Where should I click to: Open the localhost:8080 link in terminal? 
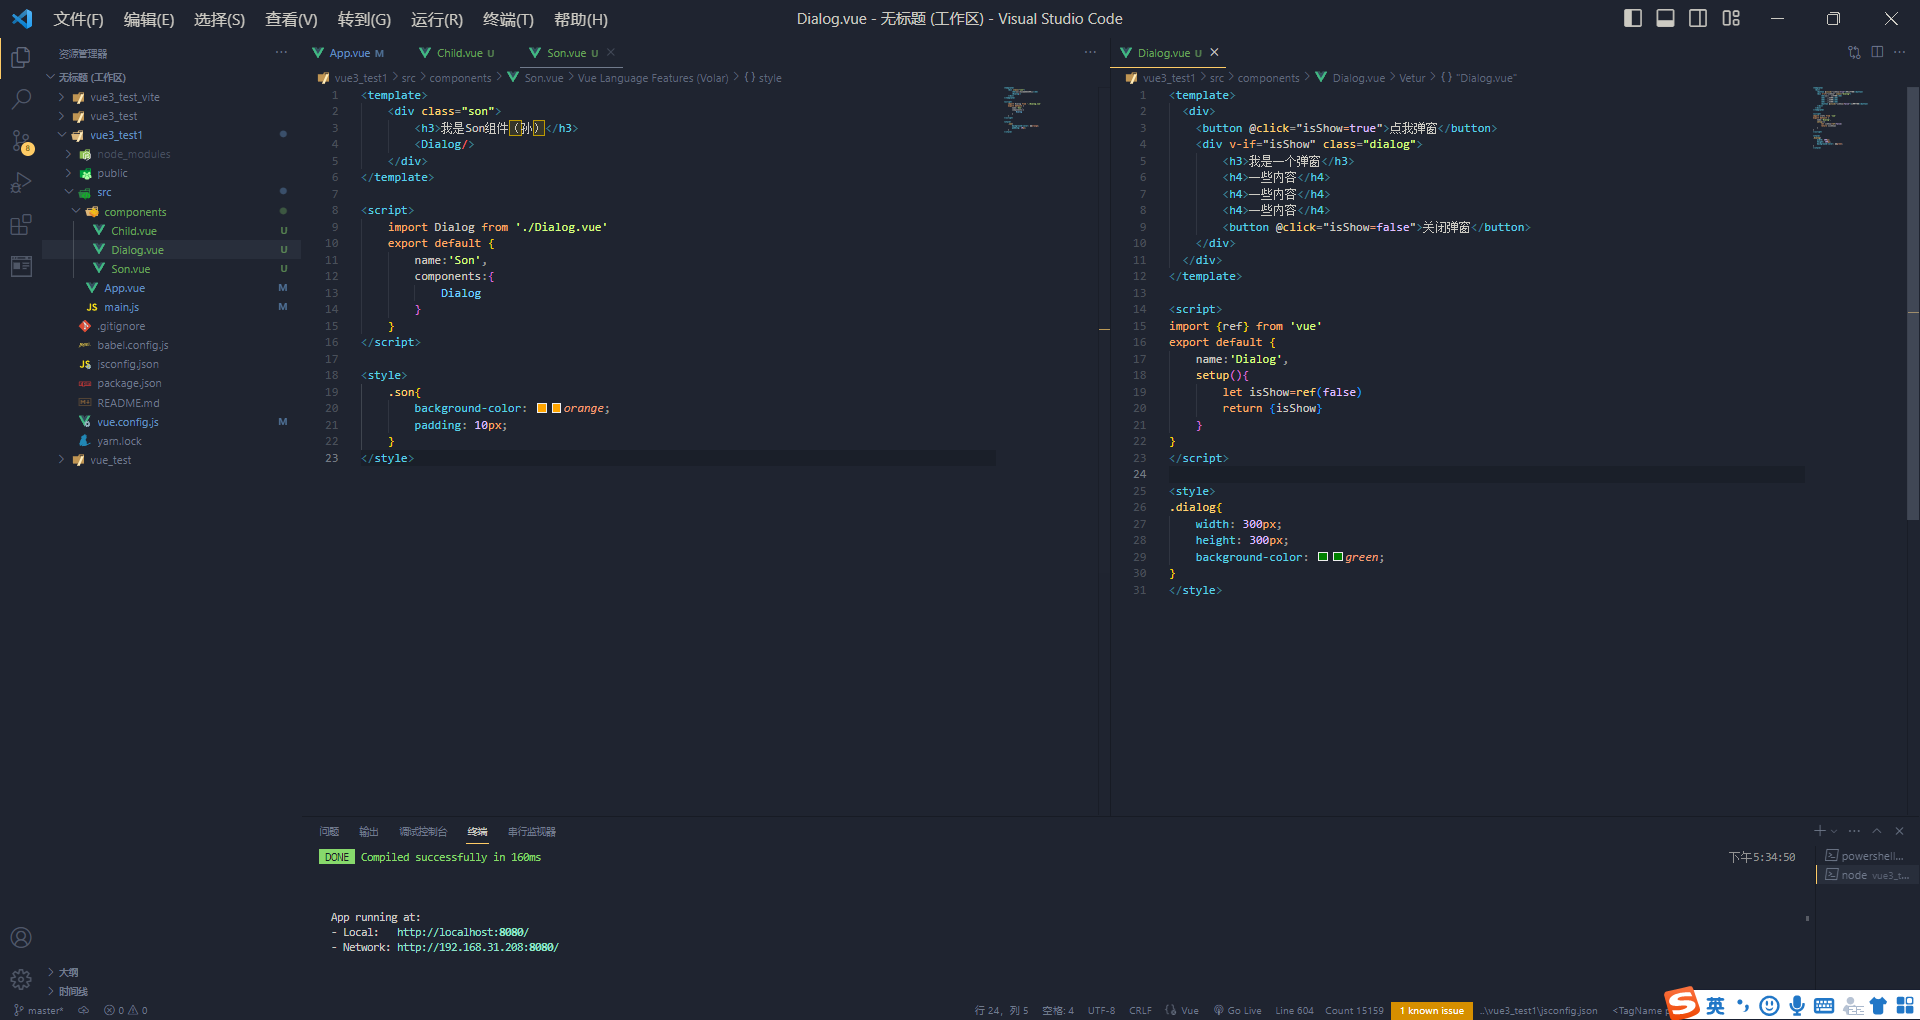coord(461,931)
